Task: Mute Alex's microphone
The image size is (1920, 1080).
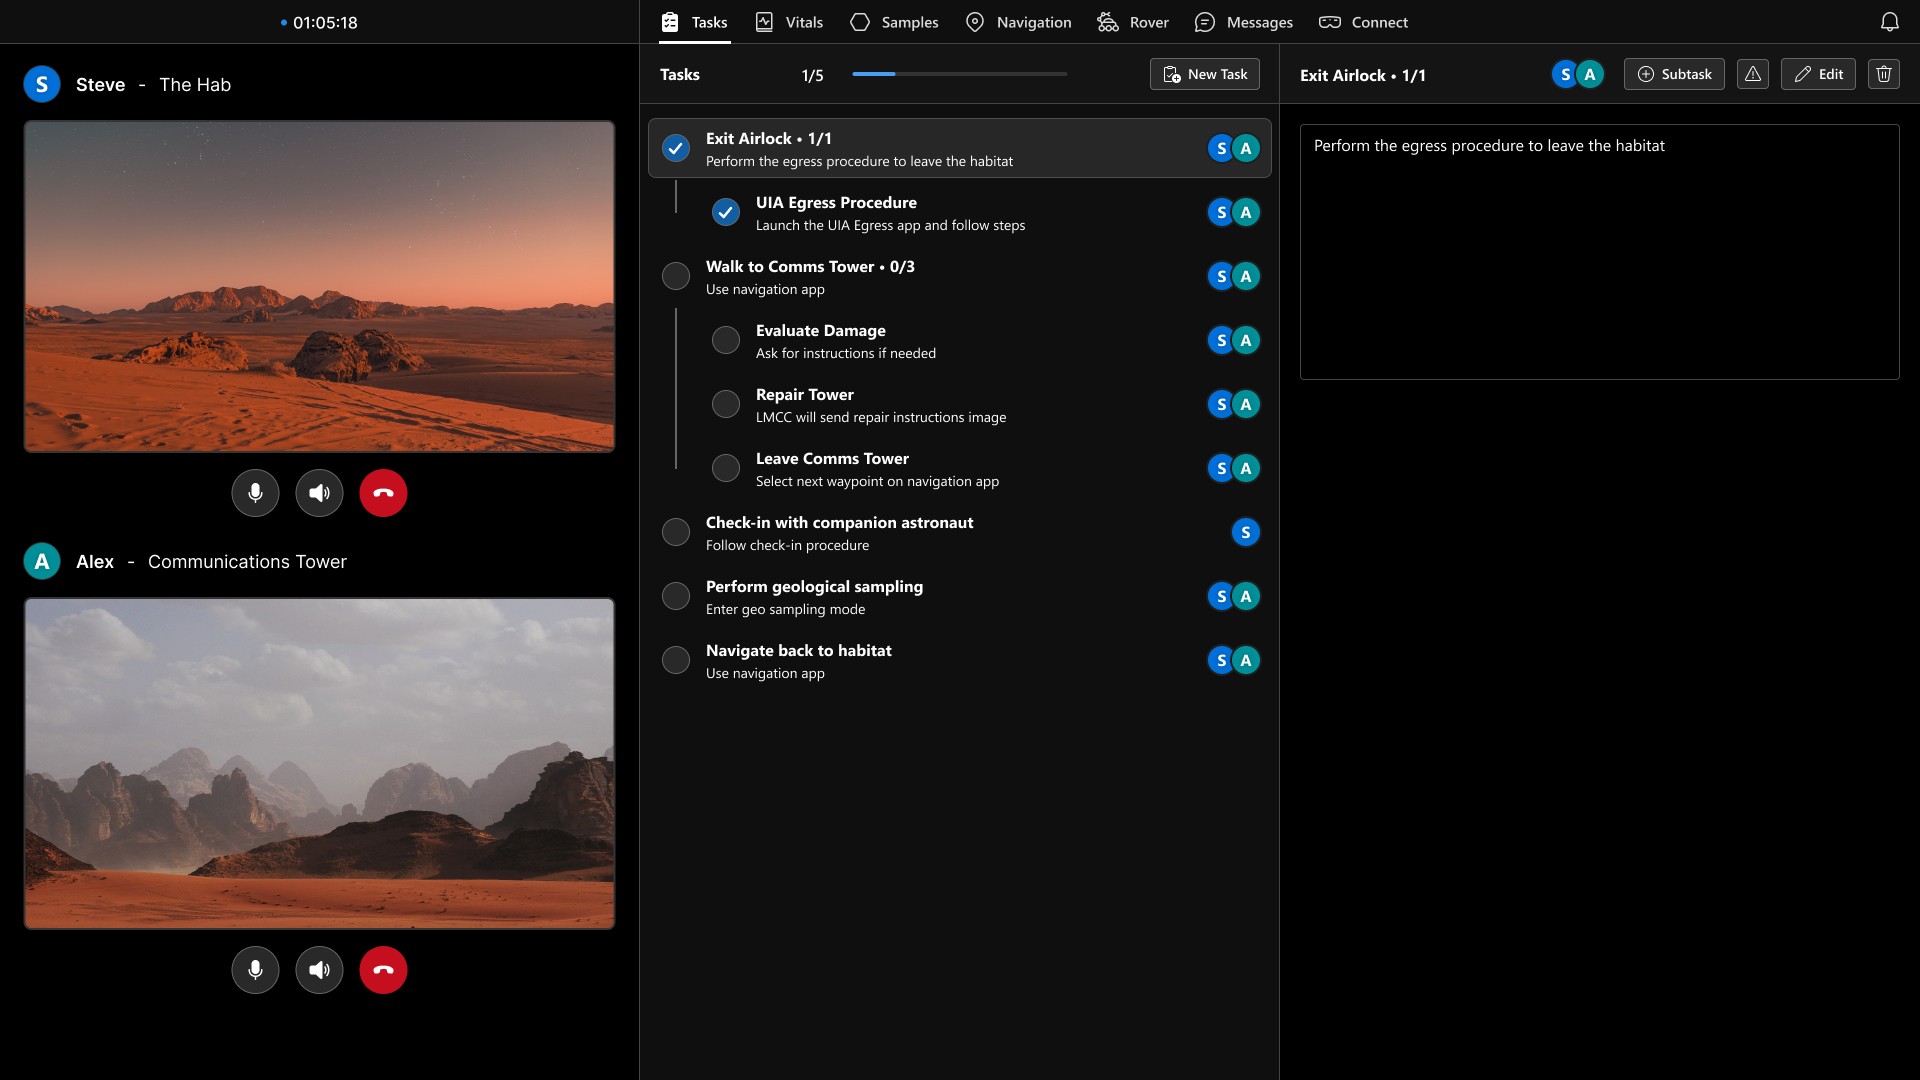Action: [255, 970]
